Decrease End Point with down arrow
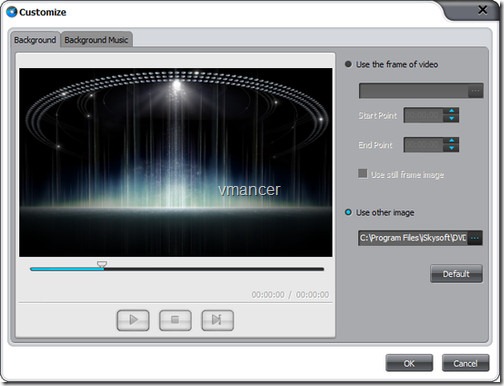Screen dimensions: 504x386 452,148
